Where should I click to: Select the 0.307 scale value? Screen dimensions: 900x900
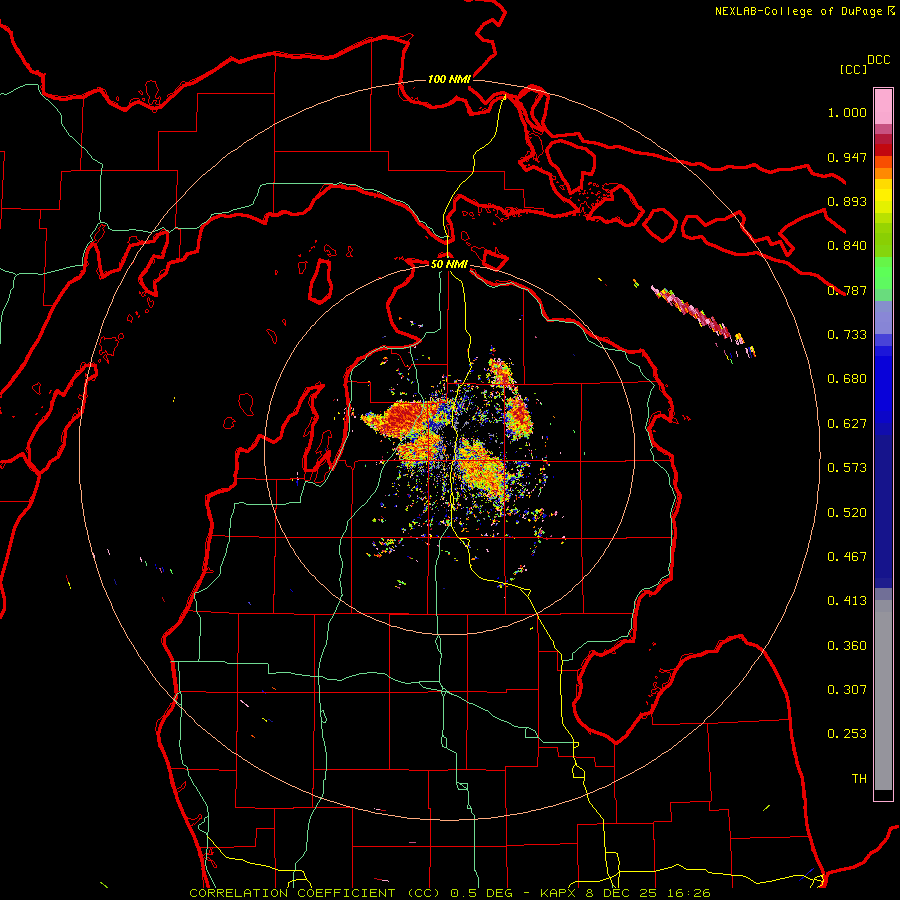coord(847,690)
